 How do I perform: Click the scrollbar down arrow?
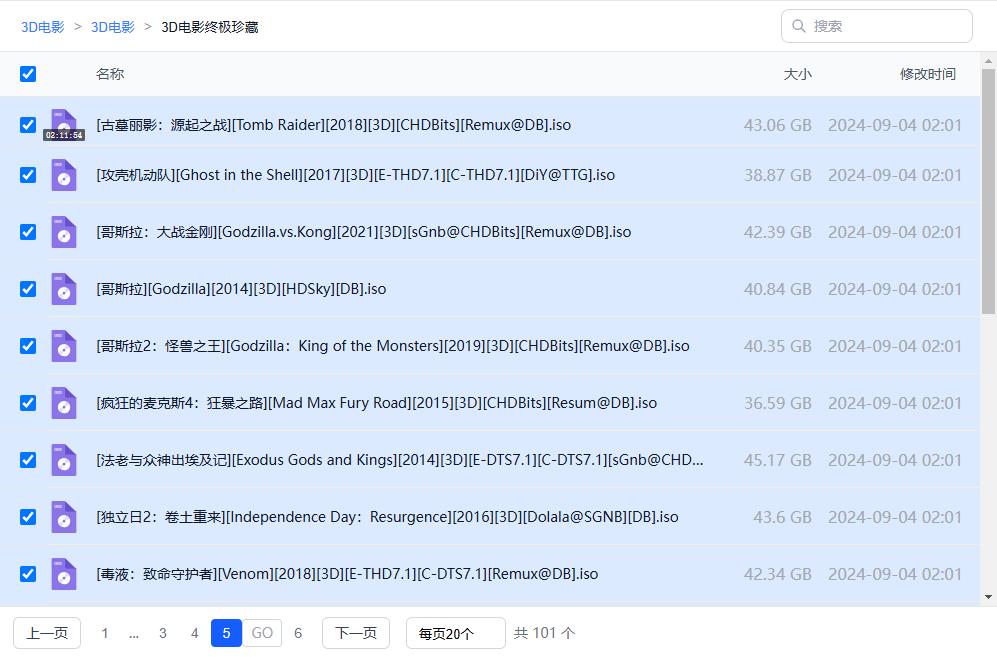click(988, 597)
